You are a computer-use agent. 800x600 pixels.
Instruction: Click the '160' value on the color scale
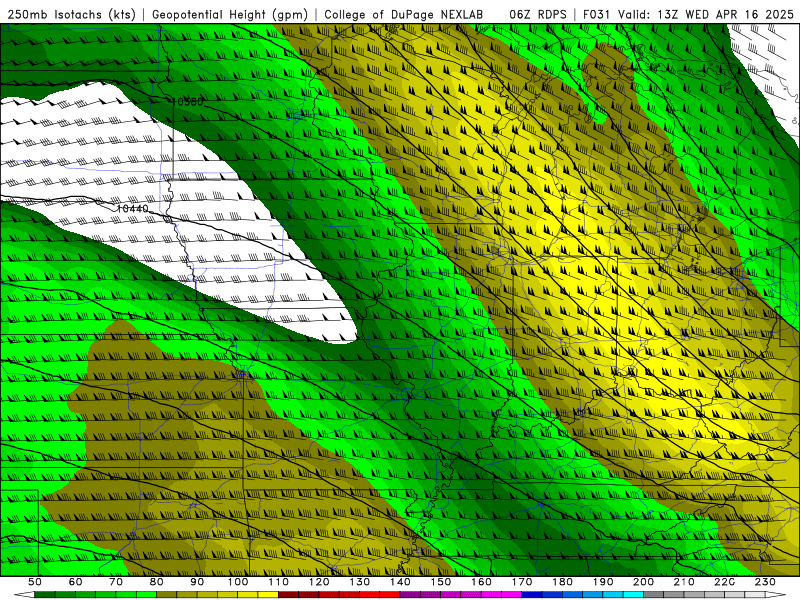pyautogui.click(x=481, y=582)
